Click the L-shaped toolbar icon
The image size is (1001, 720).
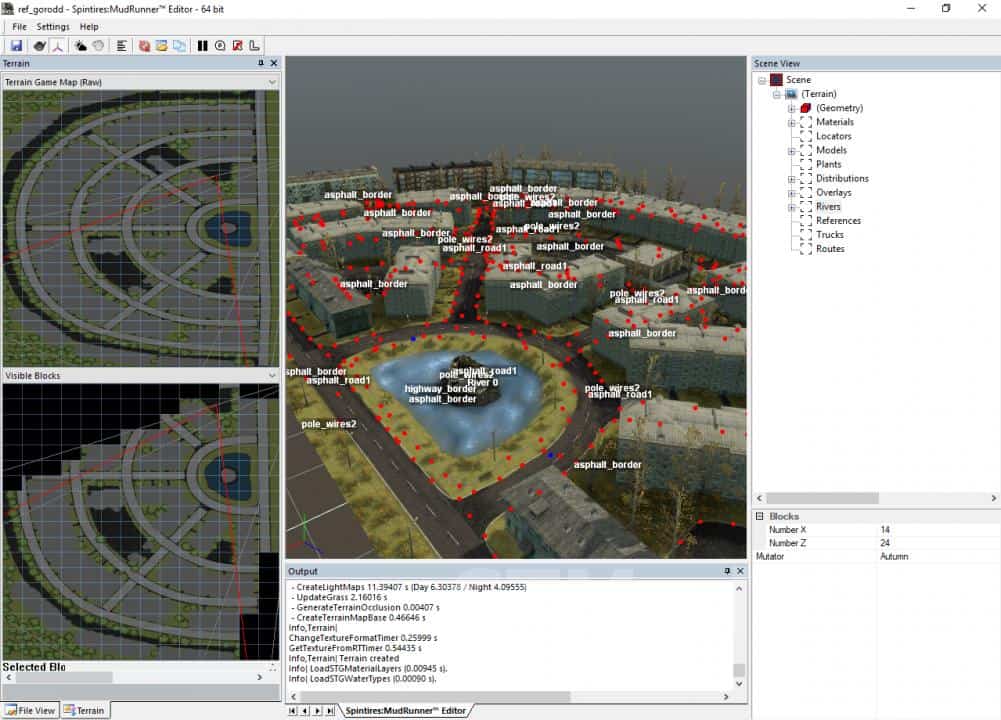254,46
